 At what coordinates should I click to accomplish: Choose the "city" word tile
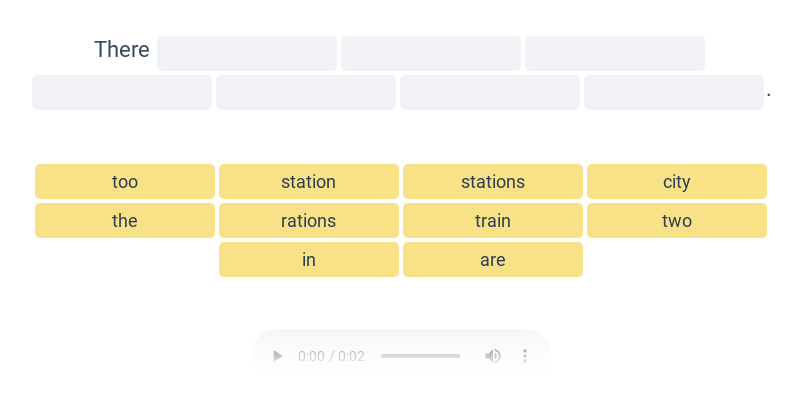point(677,182)
